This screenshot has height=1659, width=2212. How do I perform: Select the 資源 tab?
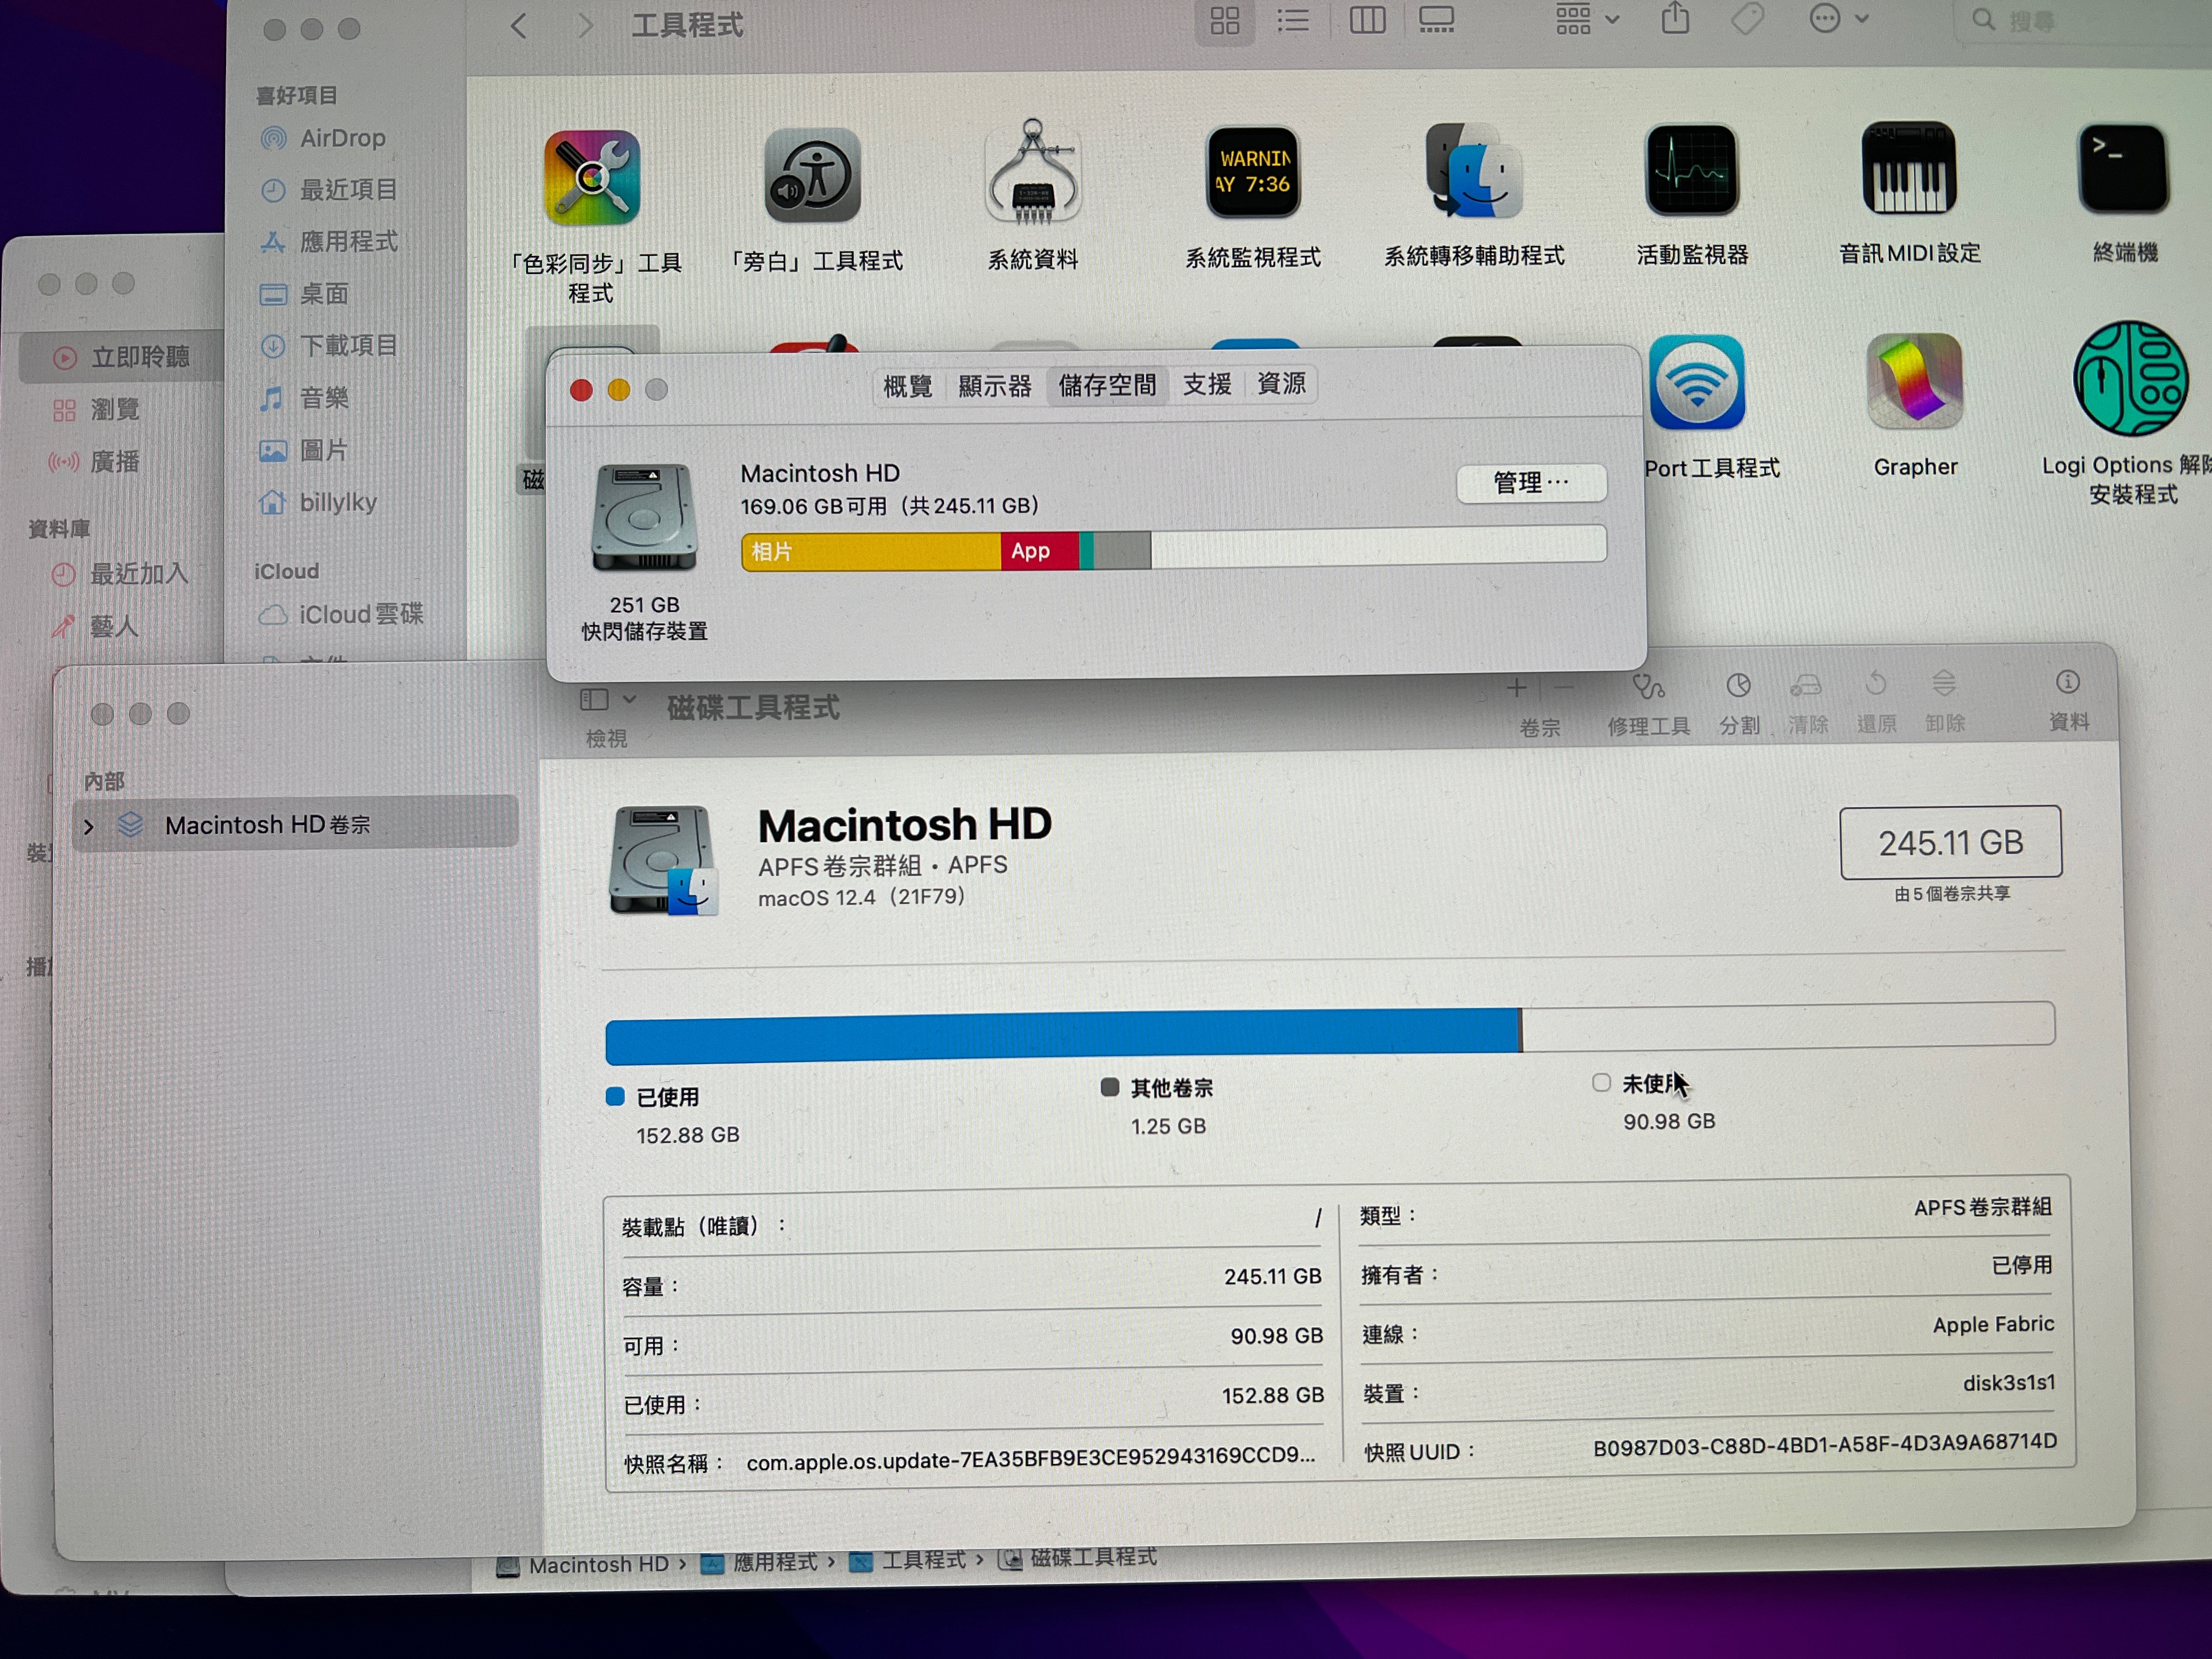(1281, 383)
